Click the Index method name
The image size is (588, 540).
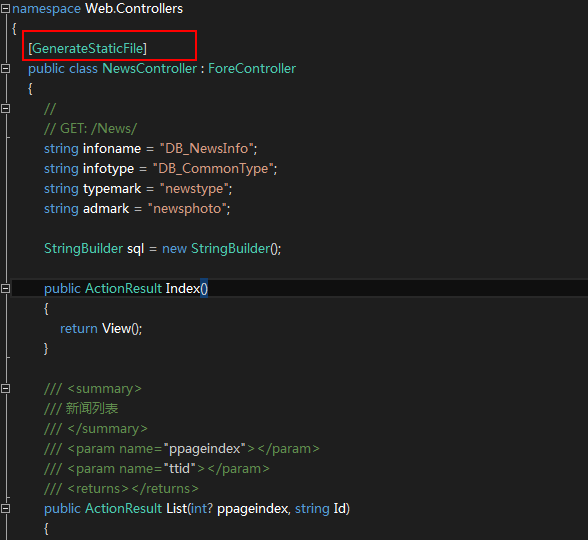click(183, 289)
